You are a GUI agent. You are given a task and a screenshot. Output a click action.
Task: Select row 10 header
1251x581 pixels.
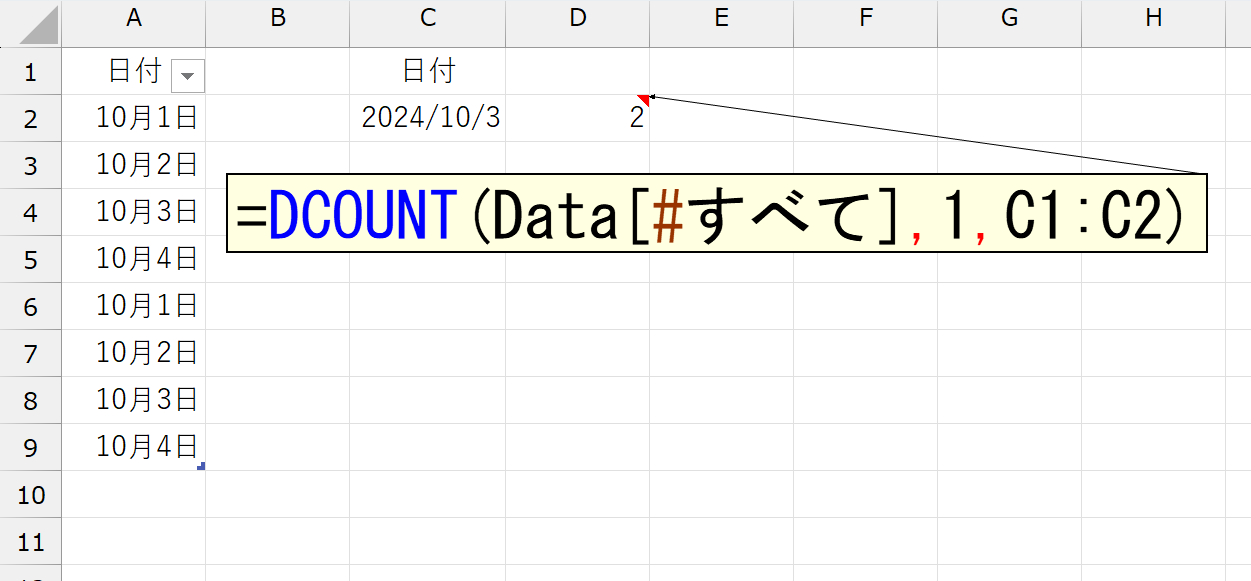pos(30,494)
